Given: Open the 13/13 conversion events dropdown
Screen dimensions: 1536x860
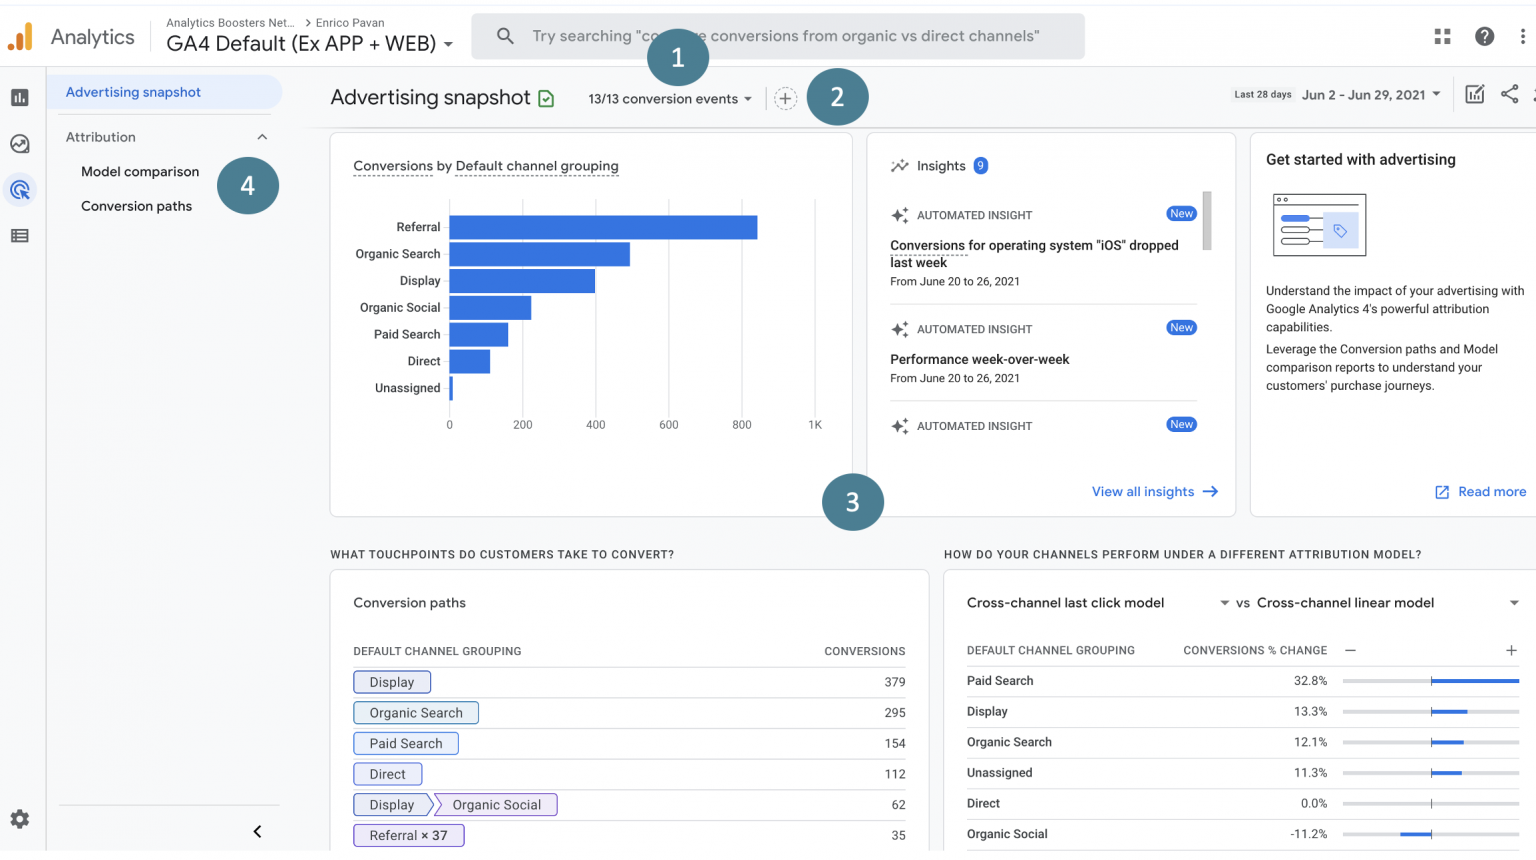Looking at the screenshot, I should [x=669, y=99].
